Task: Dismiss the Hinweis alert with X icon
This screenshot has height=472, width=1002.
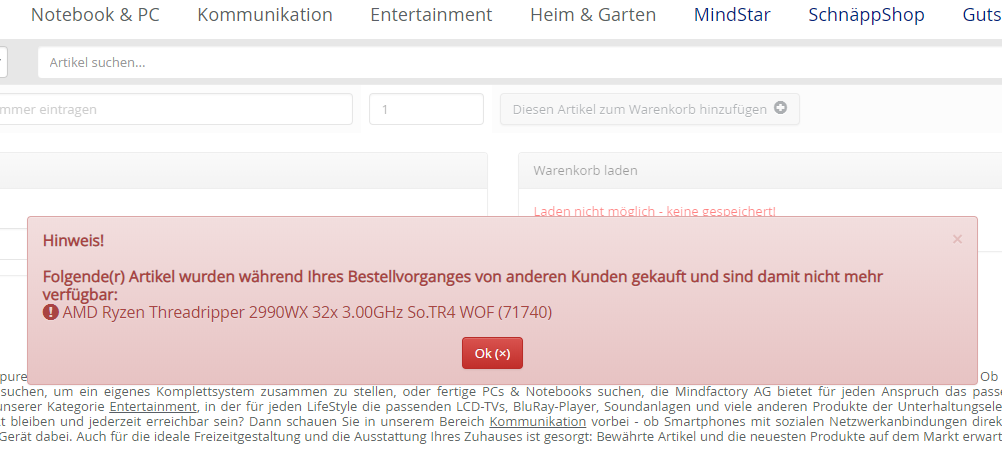Action: [957, 240]
